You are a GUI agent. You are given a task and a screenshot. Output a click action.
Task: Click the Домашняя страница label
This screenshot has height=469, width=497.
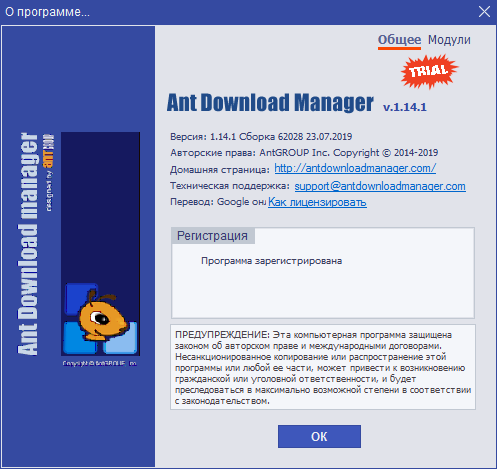(220, 170)
